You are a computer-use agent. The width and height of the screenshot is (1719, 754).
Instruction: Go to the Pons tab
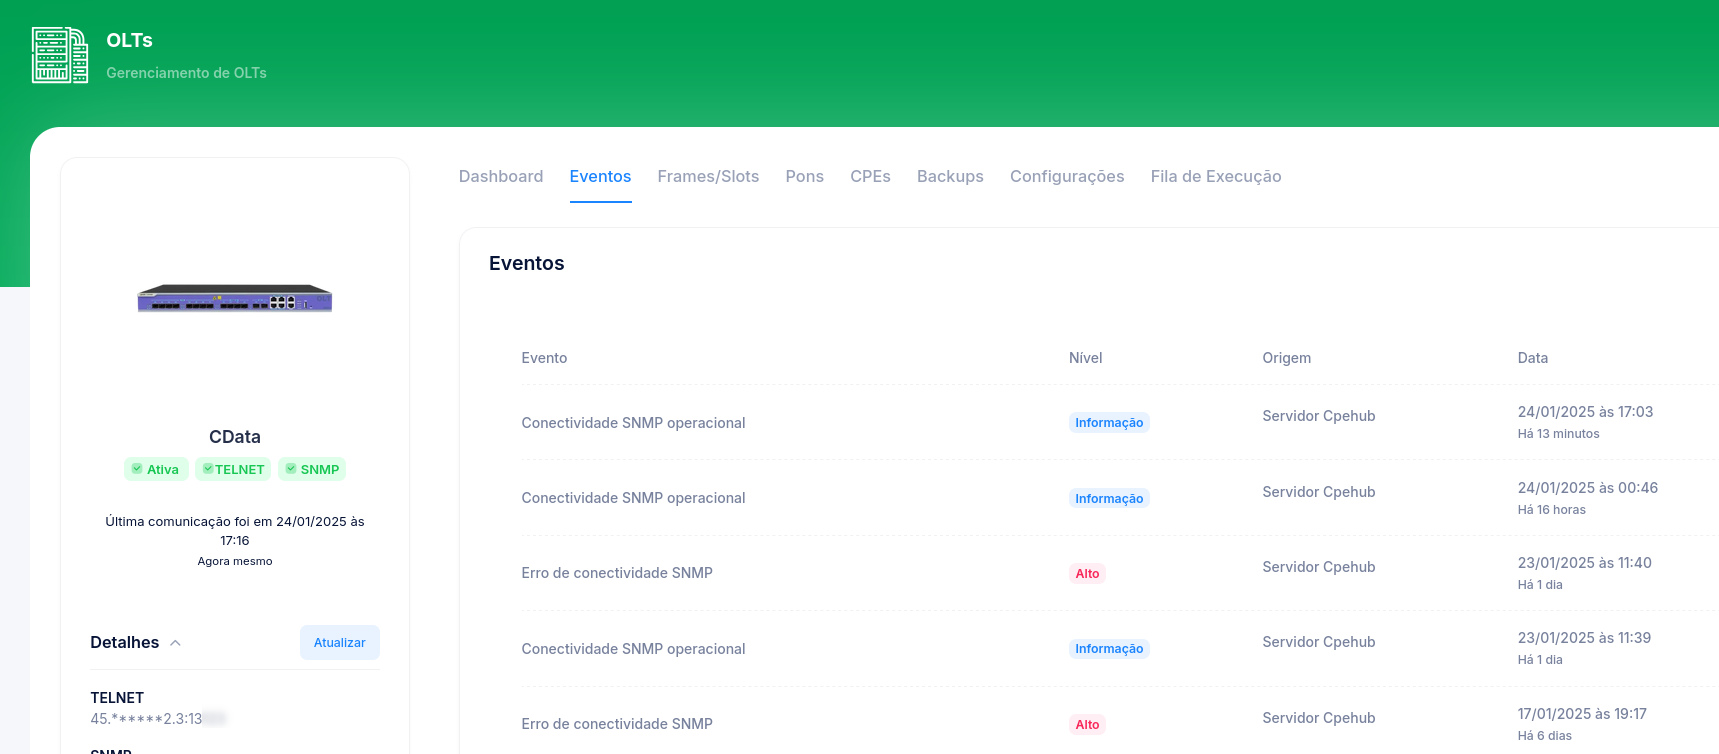pos(804,176)
